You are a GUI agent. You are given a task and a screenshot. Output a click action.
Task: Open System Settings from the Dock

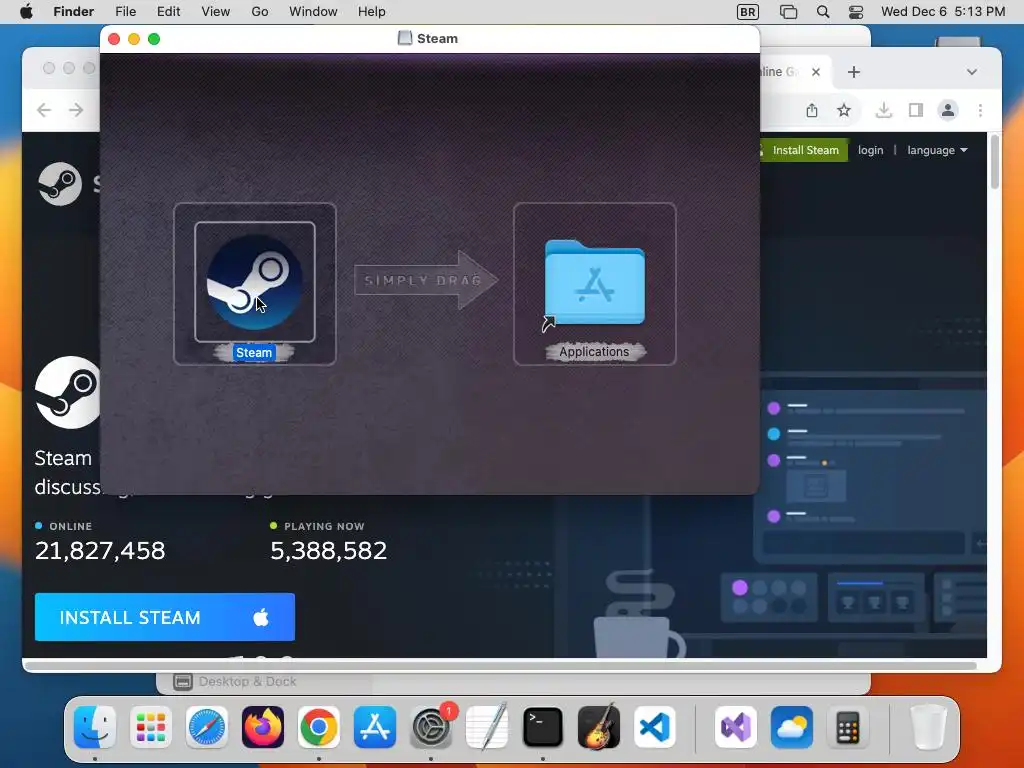point(431,727)
